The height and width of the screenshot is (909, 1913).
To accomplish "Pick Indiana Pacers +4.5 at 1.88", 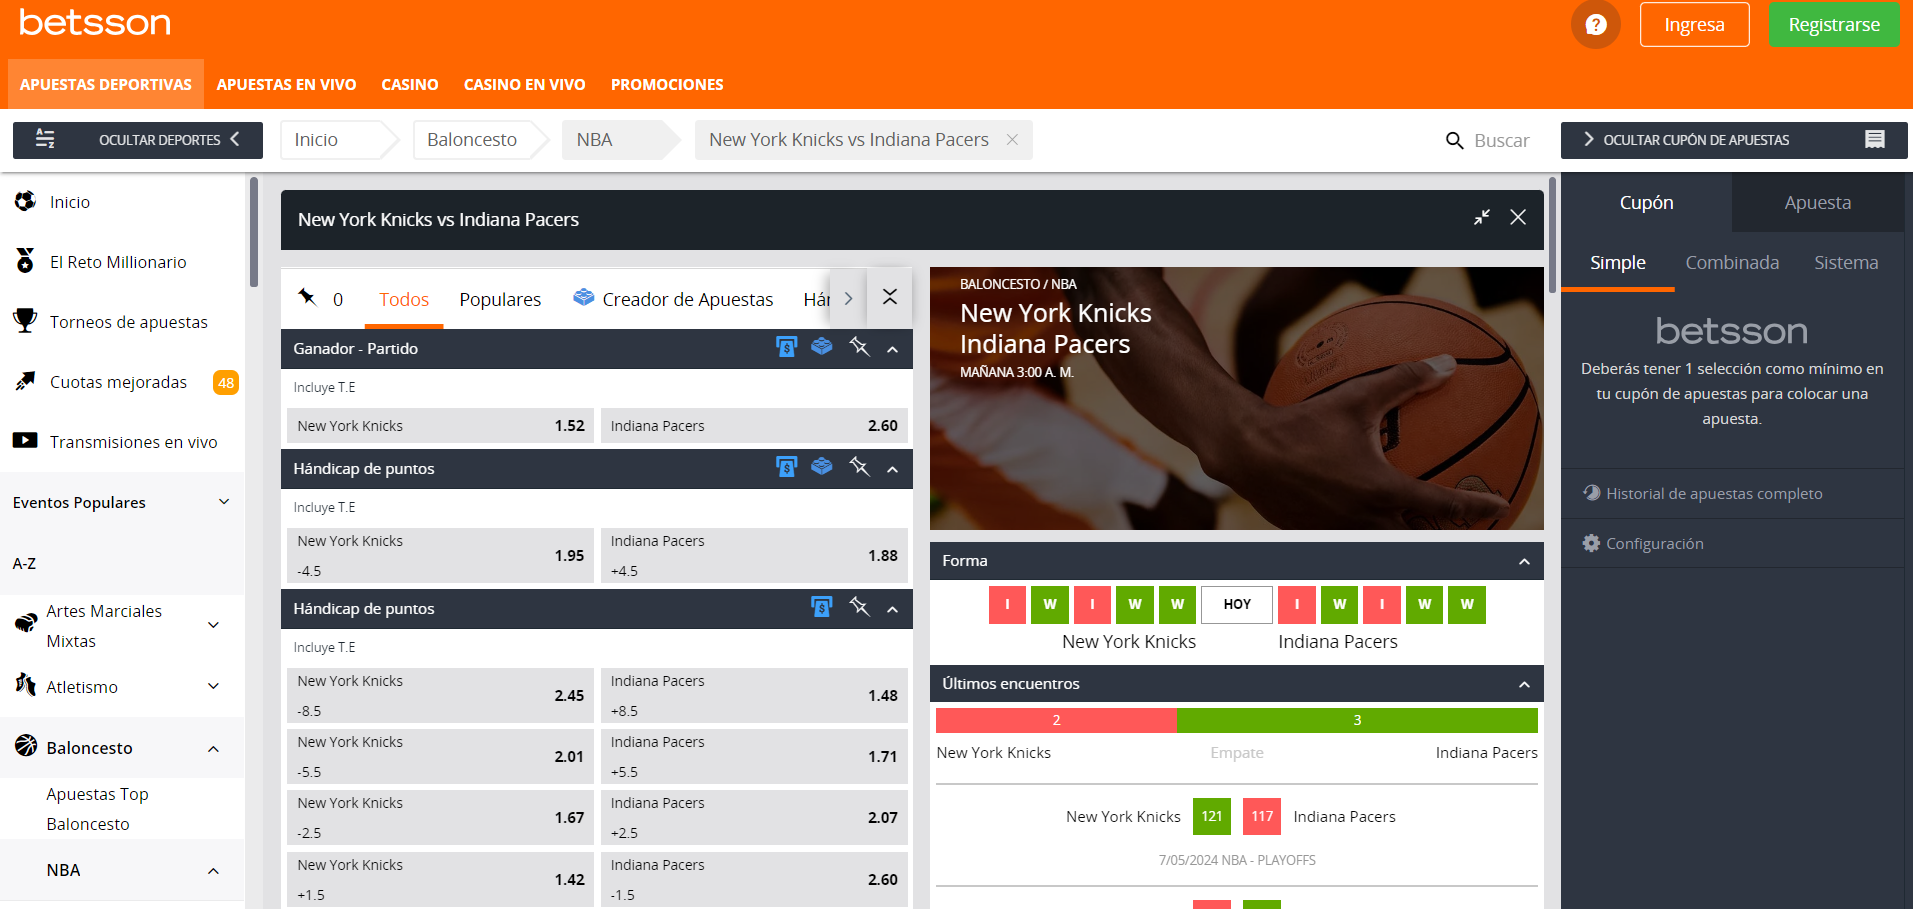I will 754,556.
